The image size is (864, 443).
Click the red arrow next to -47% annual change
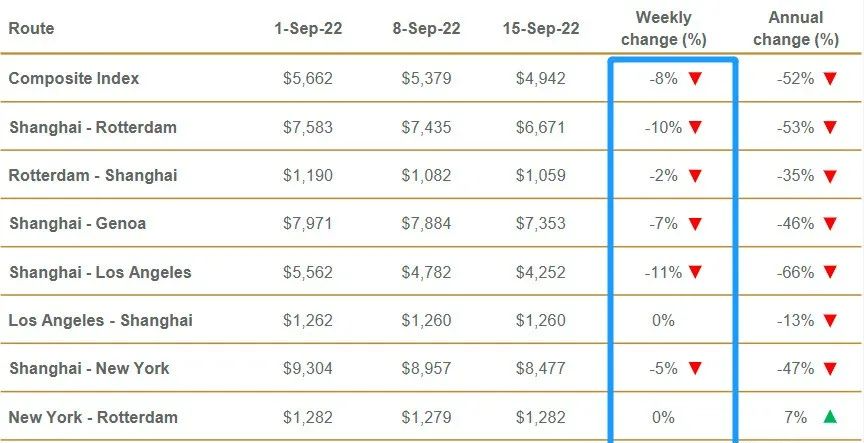coord(829,369)
